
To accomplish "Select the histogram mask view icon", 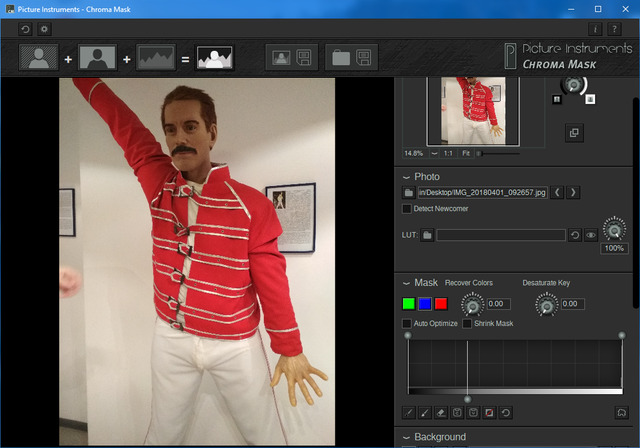I will click(155, 57).
